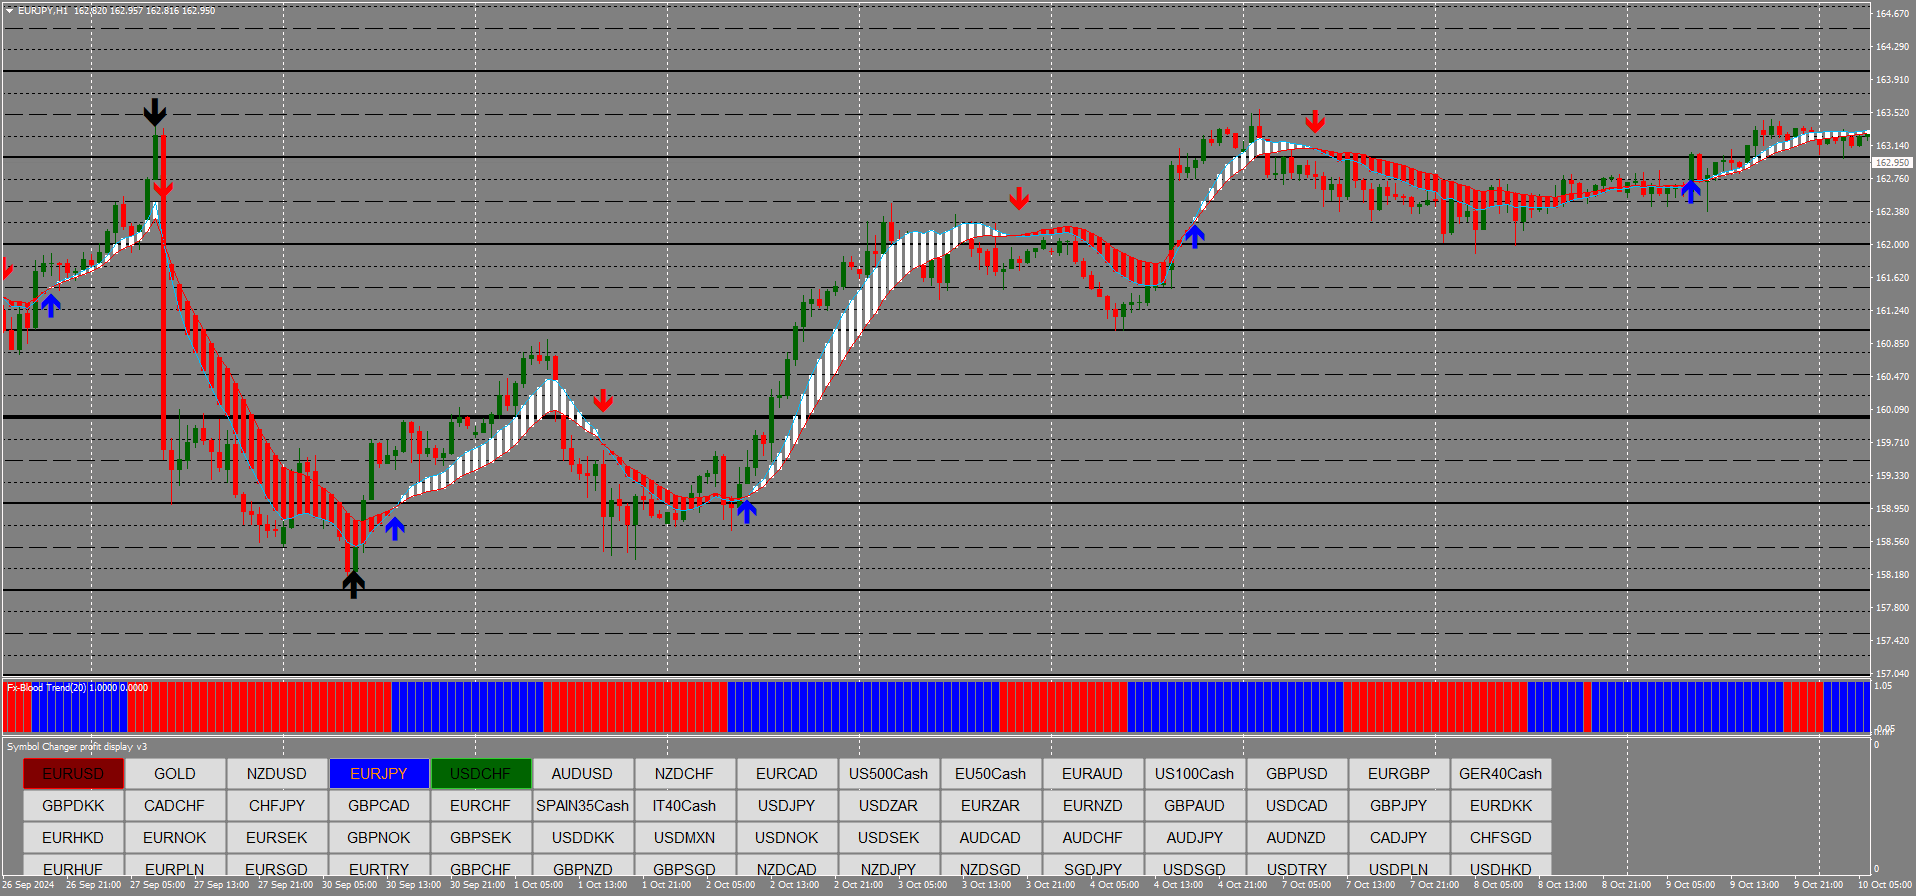Switch chart to the EURUSD symbol
This screenshot has width=1916, height=896.
pyautogui.click(x=73, y=774)
